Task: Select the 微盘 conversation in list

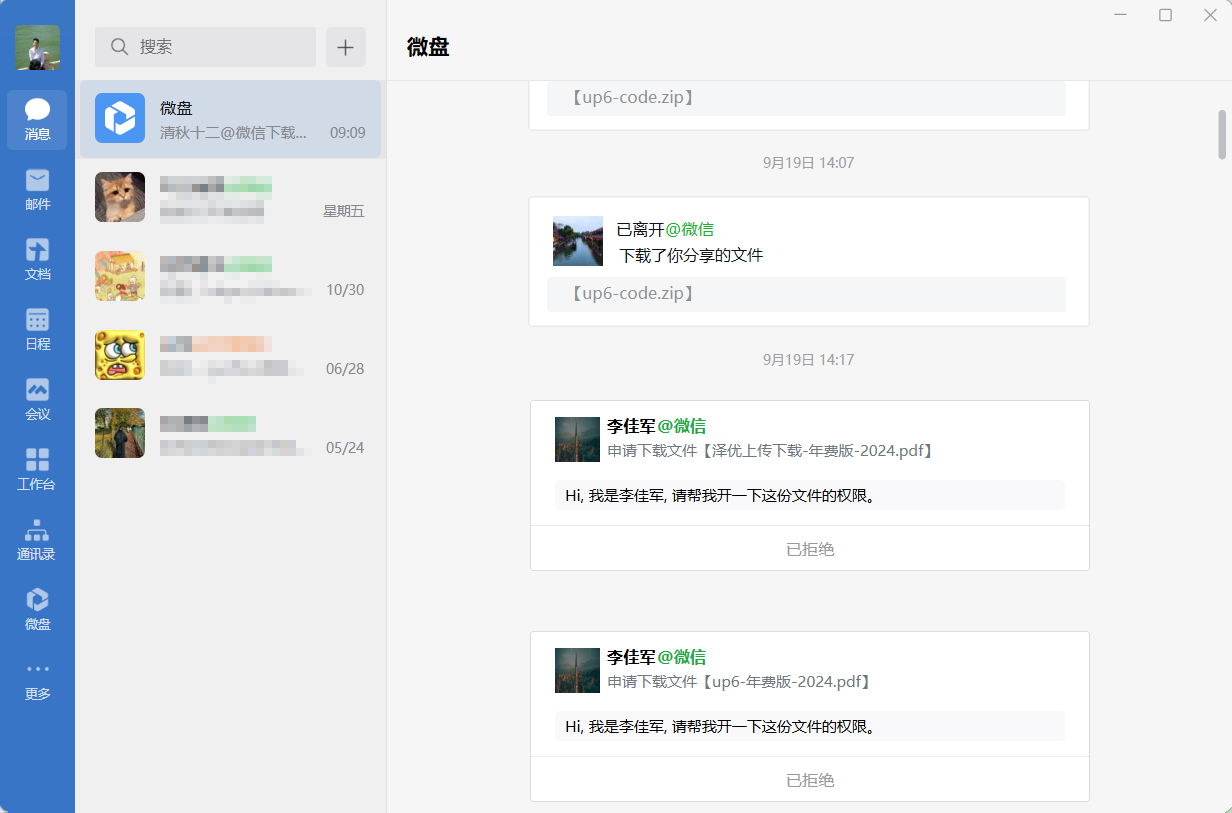Action: 230,119
